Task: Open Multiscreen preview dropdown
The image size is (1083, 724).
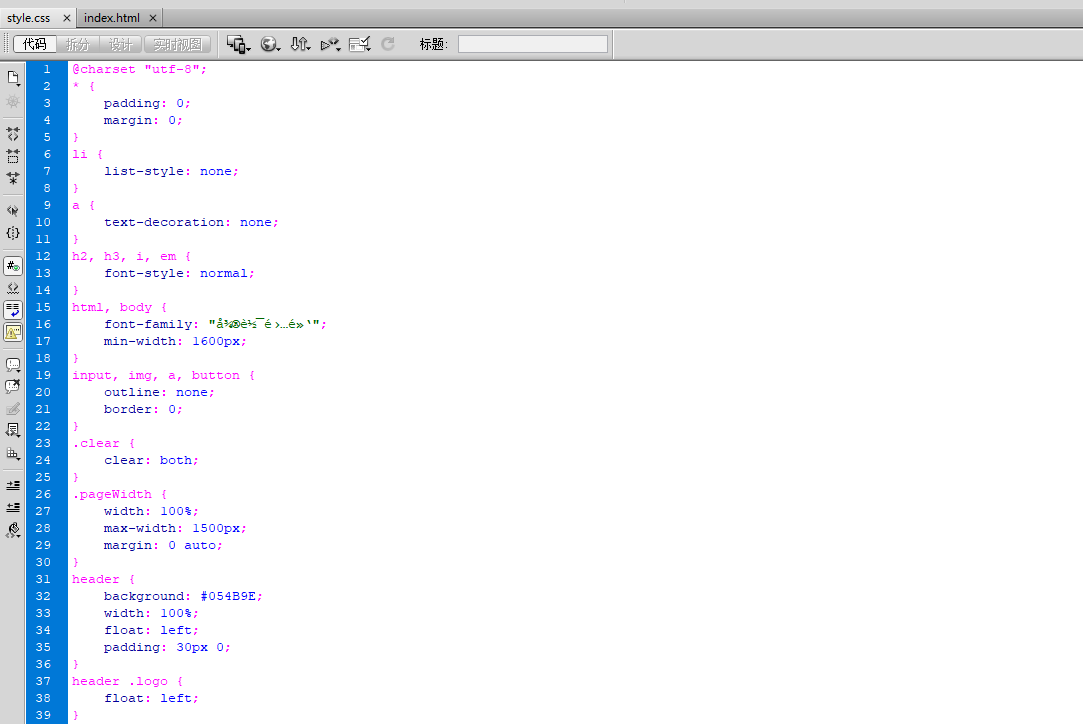Action: (x=239, y=44)
